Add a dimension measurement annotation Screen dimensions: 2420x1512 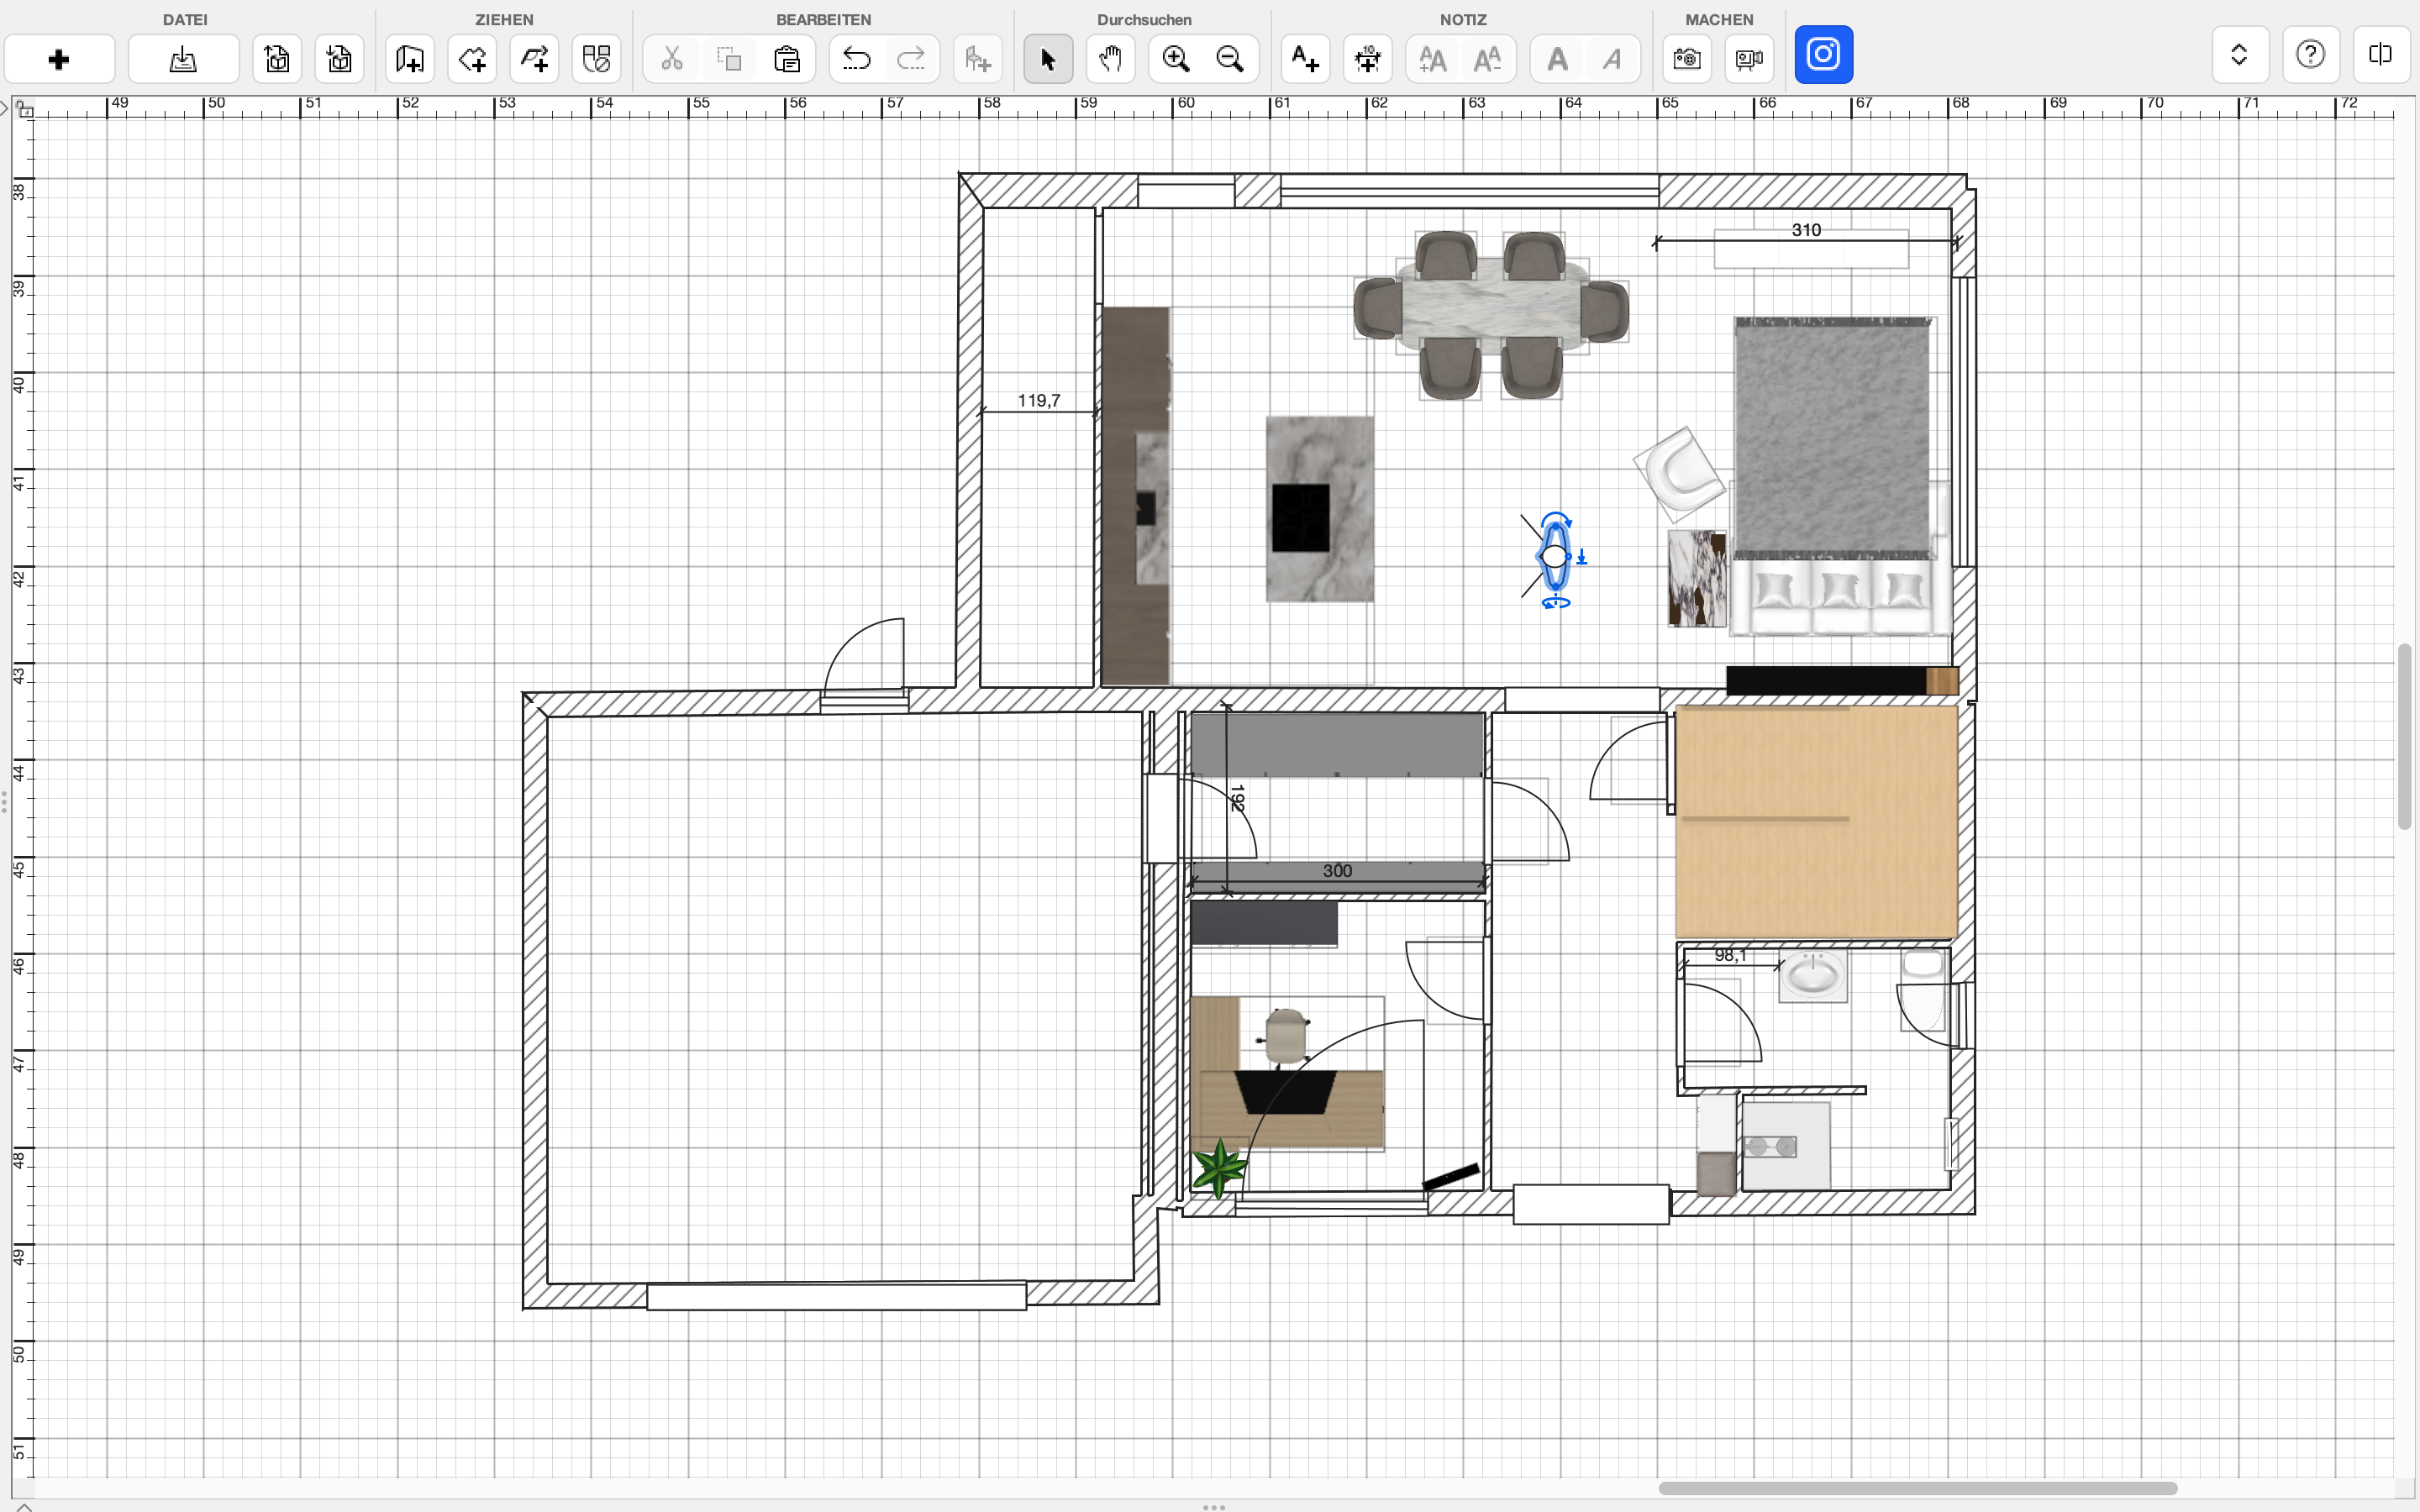pos(1367,60)
